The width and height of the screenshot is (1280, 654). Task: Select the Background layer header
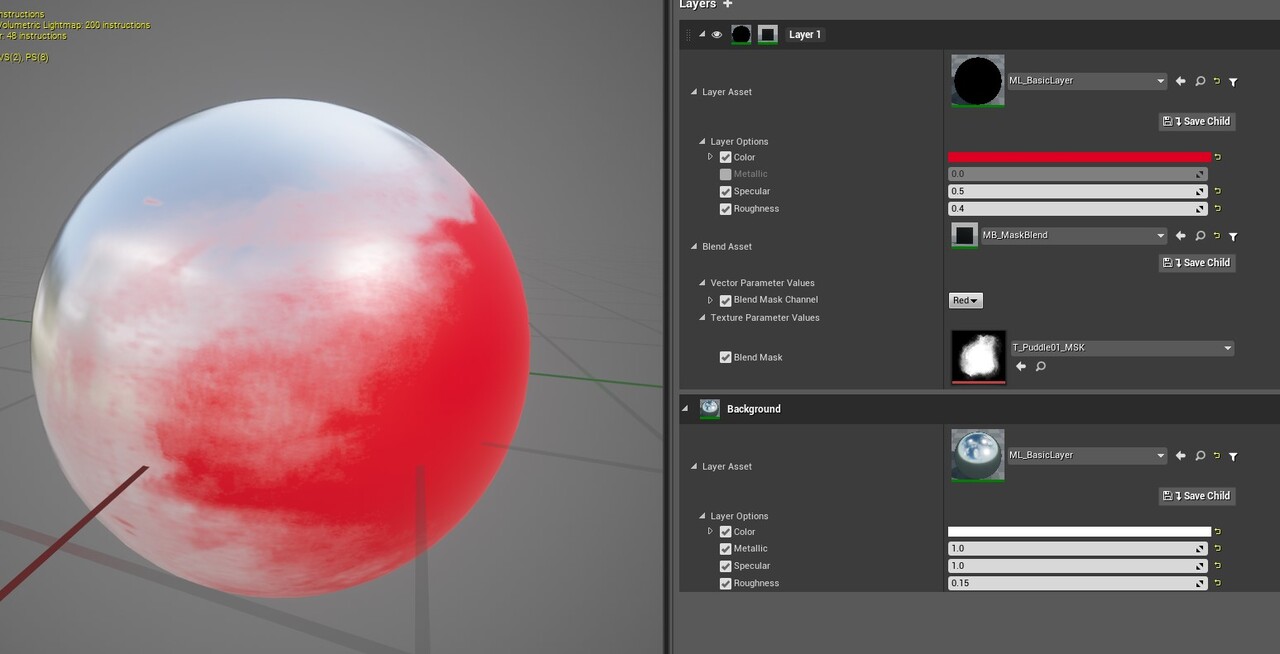pyautogui.click(x=753, y=408)
